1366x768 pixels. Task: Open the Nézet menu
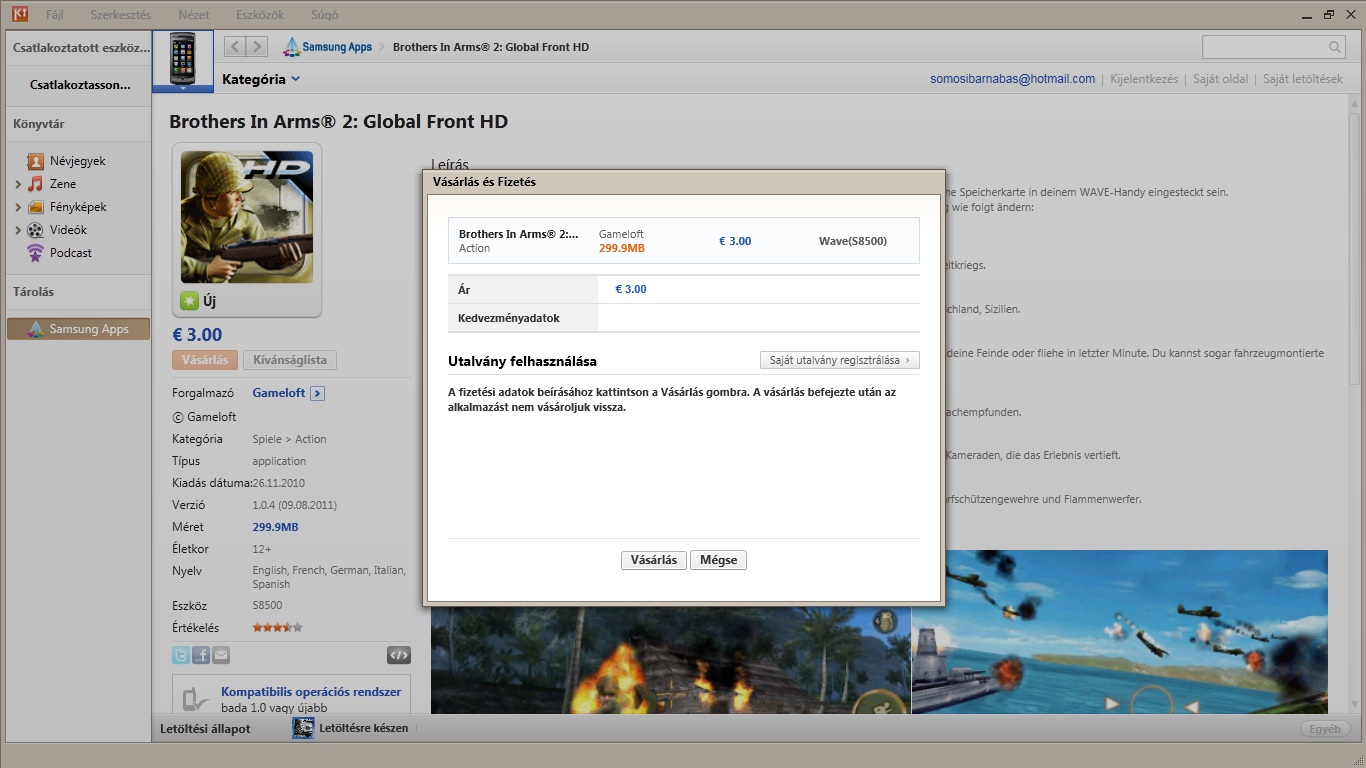pos(194,15)
